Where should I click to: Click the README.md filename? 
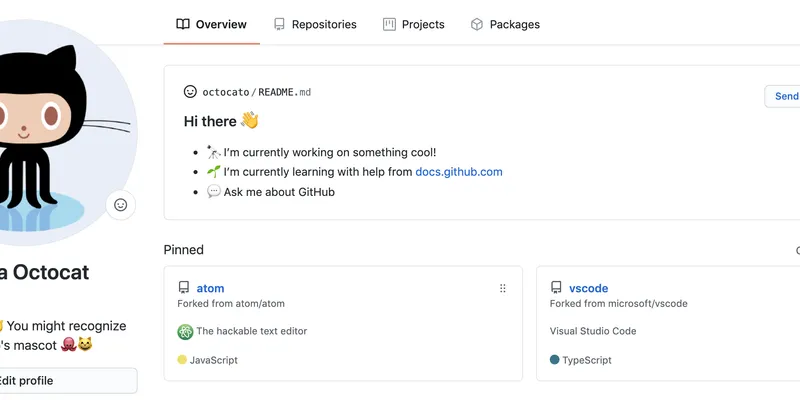click(284, 92)
